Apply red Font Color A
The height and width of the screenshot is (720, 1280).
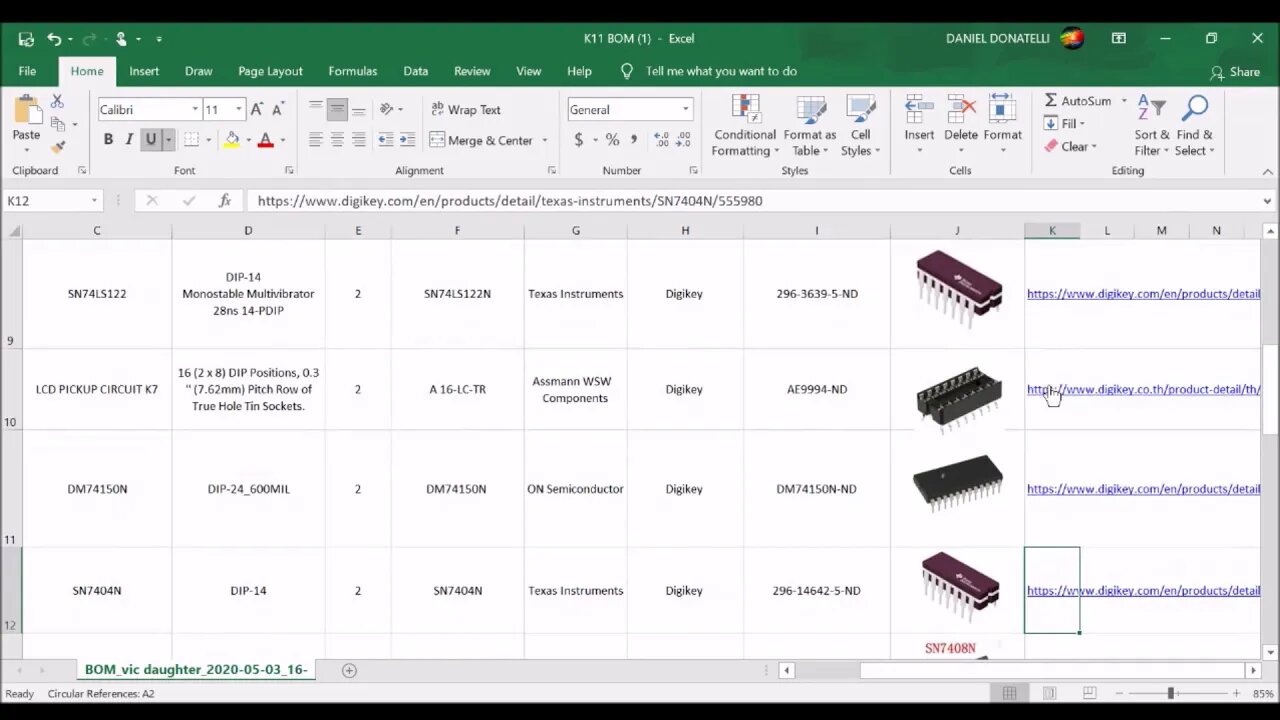[x=265, y=140]
